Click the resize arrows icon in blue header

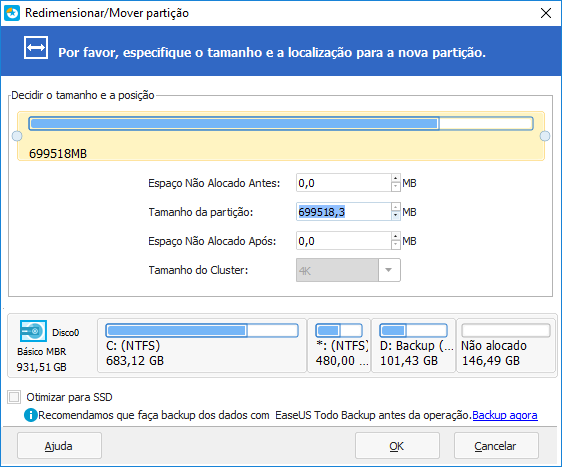click(36, 48)
